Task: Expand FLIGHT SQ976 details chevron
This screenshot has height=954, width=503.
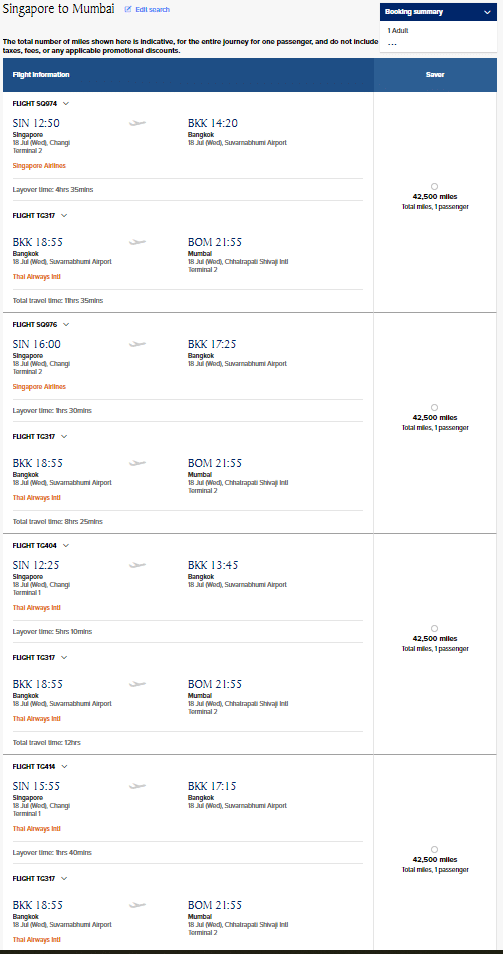Action: (66, 324)
